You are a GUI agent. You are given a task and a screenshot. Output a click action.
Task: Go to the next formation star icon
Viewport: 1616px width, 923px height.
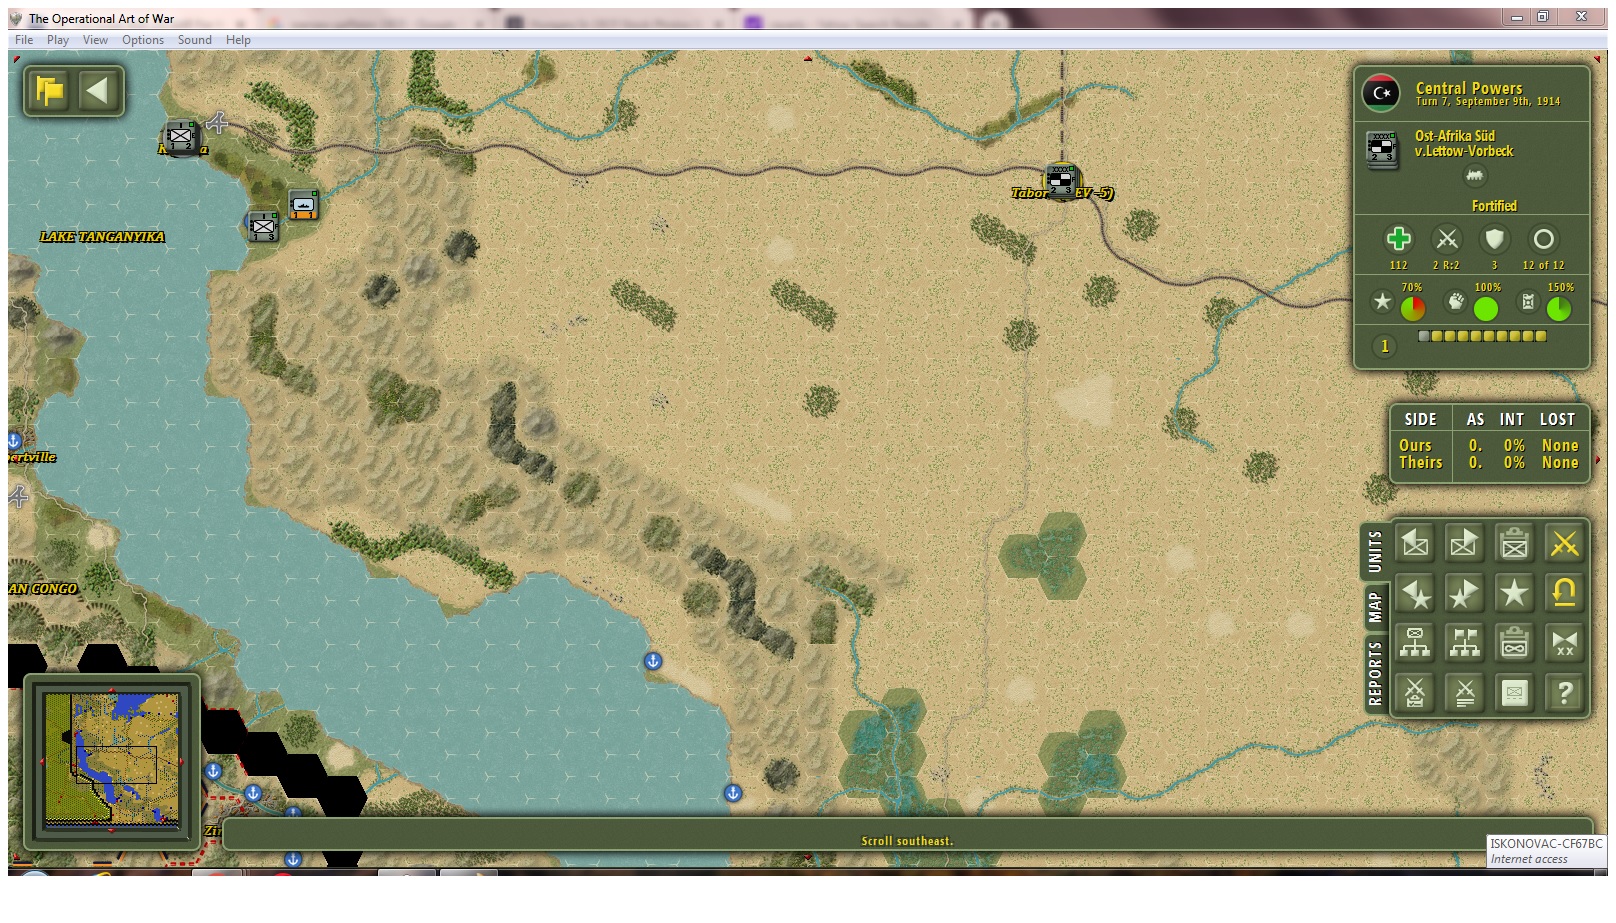[1464, 593]
